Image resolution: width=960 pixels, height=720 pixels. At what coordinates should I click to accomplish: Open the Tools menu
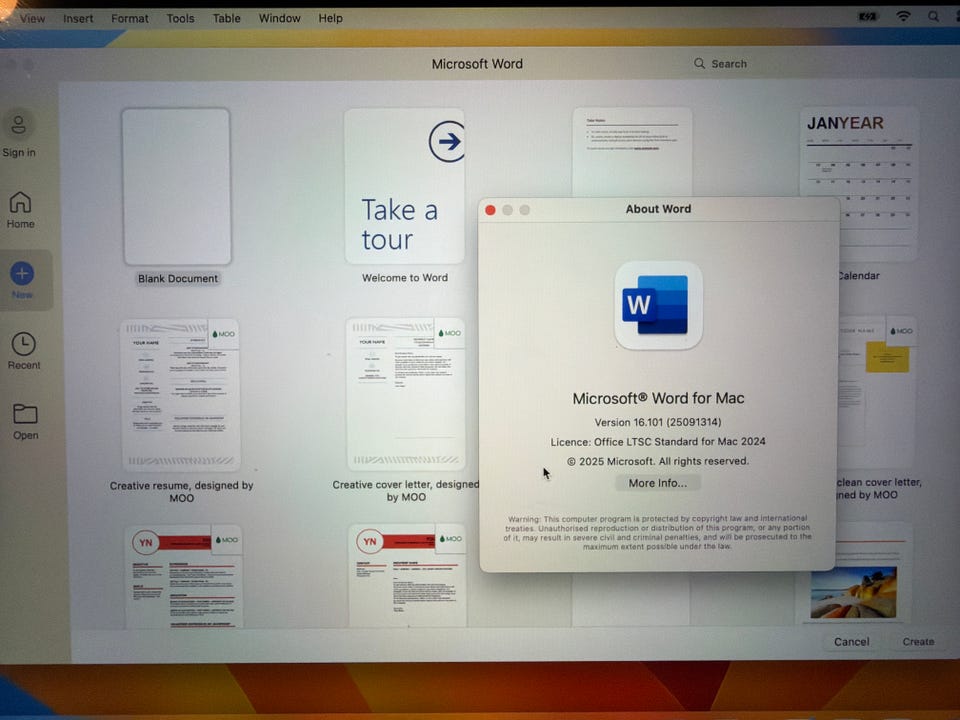(x=180, y=18)
